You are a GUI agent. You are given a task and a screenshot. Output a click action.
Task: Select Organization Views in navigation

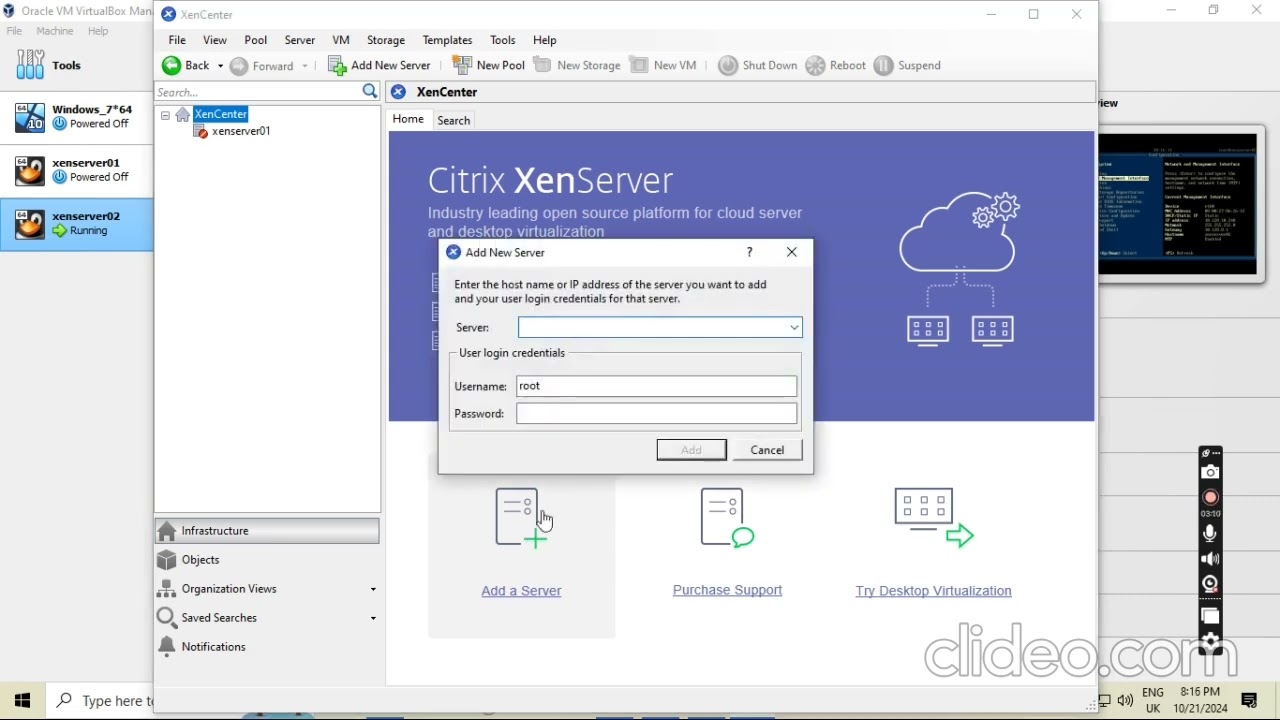229,589
